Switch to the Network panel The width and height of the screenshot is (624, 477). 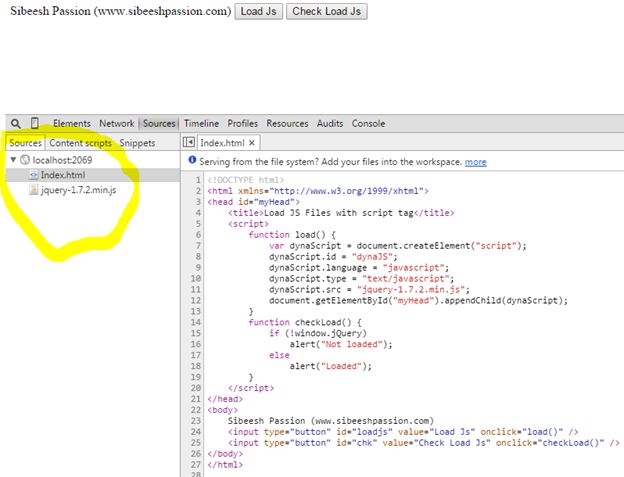pos(116,124)
